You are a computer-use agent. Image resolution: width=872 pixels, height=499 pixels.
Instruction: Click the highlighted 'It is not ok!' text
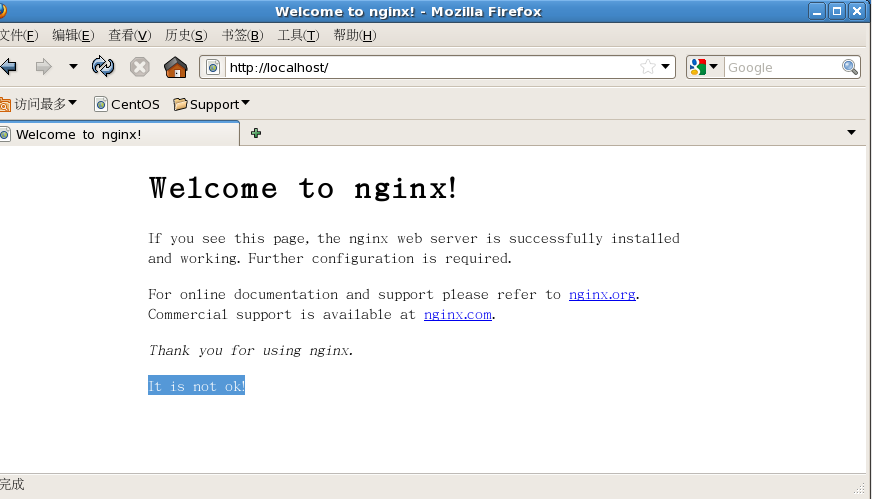click(x=196, y=386)
